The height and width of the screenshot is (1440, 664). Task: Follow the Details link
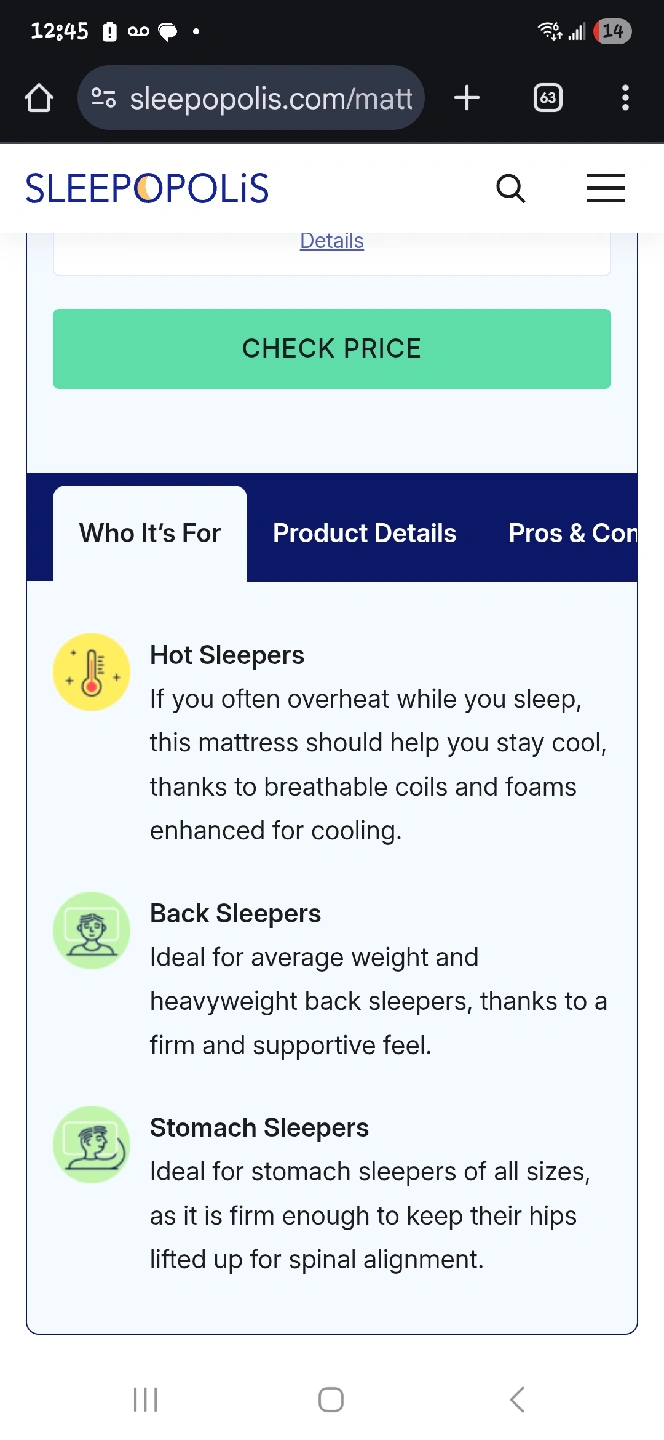[x=332, y=241]
